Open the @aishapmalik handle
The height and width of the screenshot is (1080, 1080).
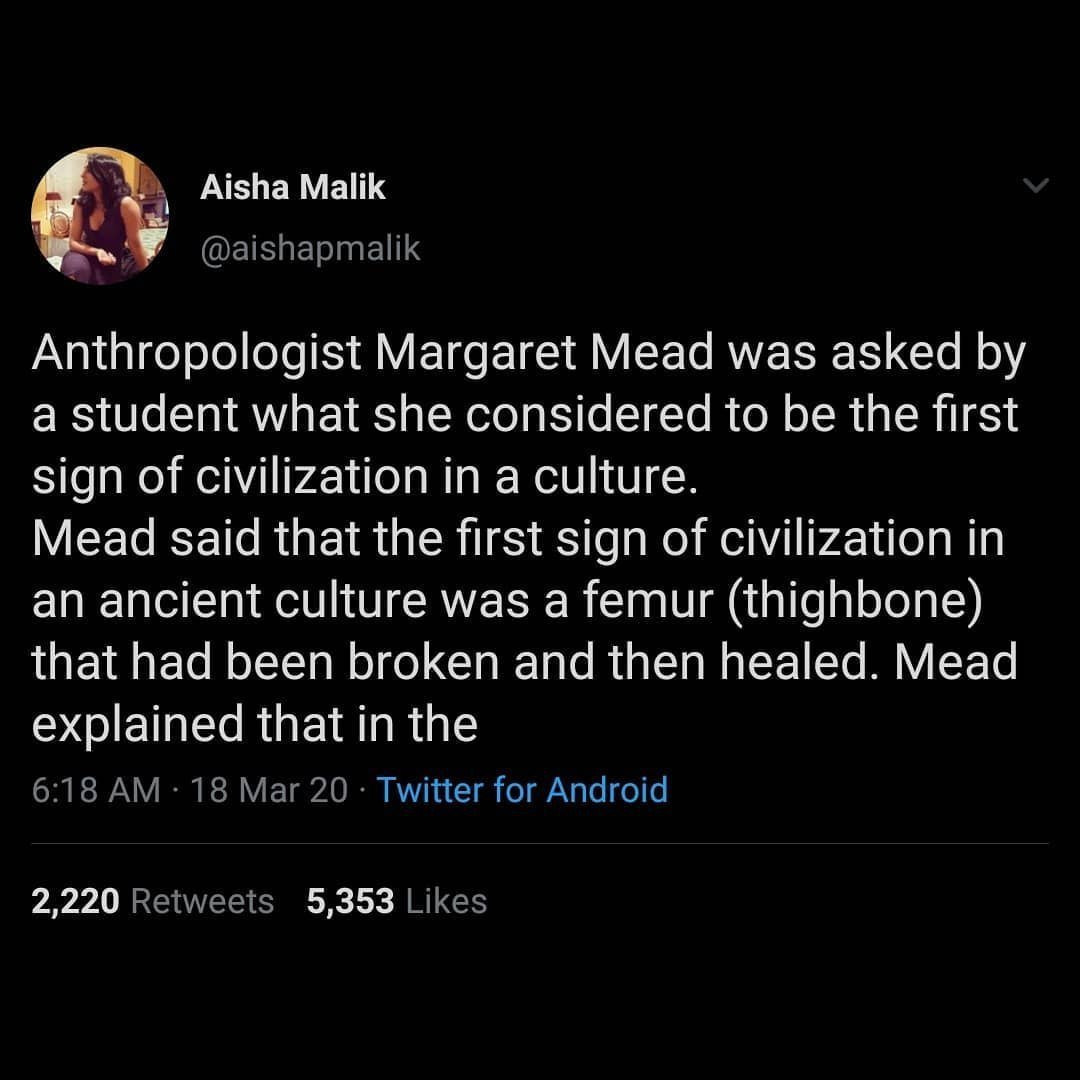310,249
